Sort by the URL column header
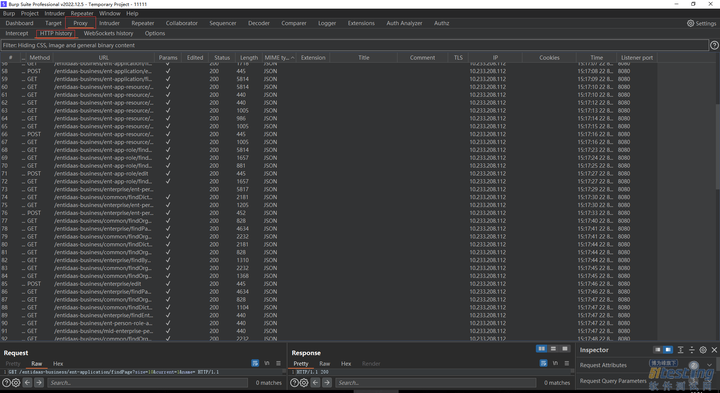The height and width of the screenshot is (393, 720). [104, 57]
